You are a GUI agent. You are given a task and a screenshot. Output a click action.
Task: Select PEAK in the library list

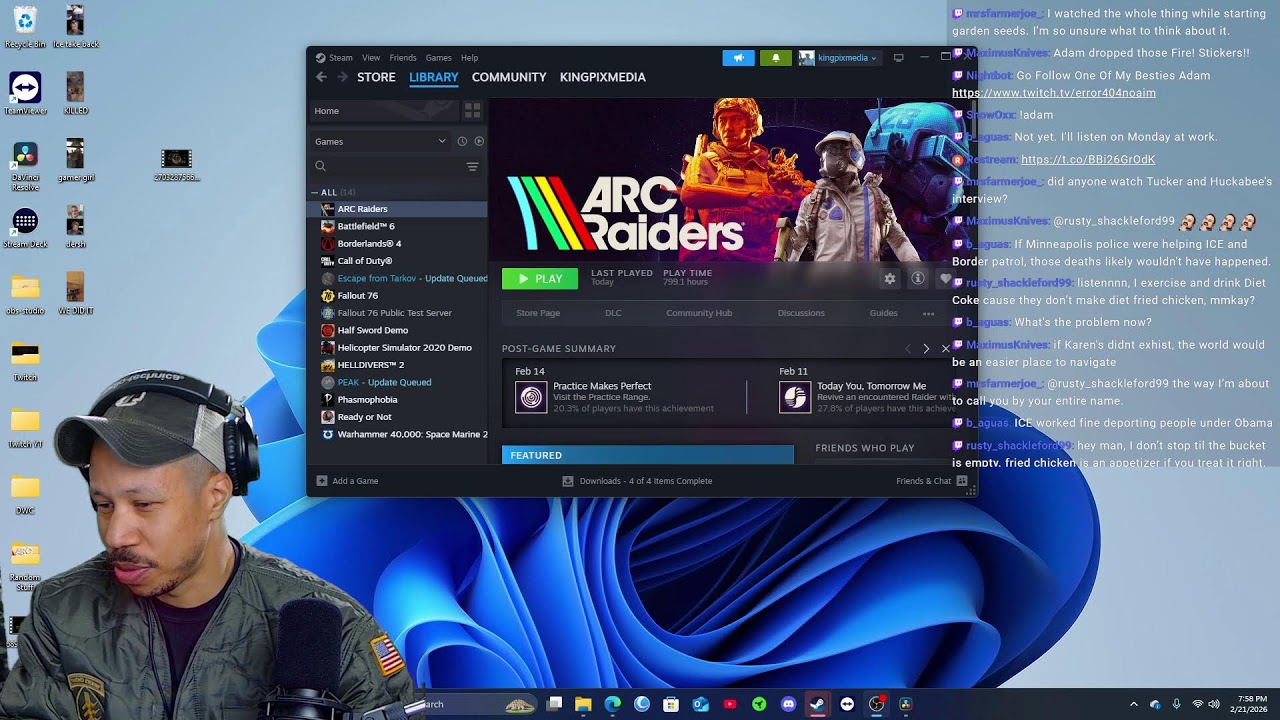pos(397,382)
